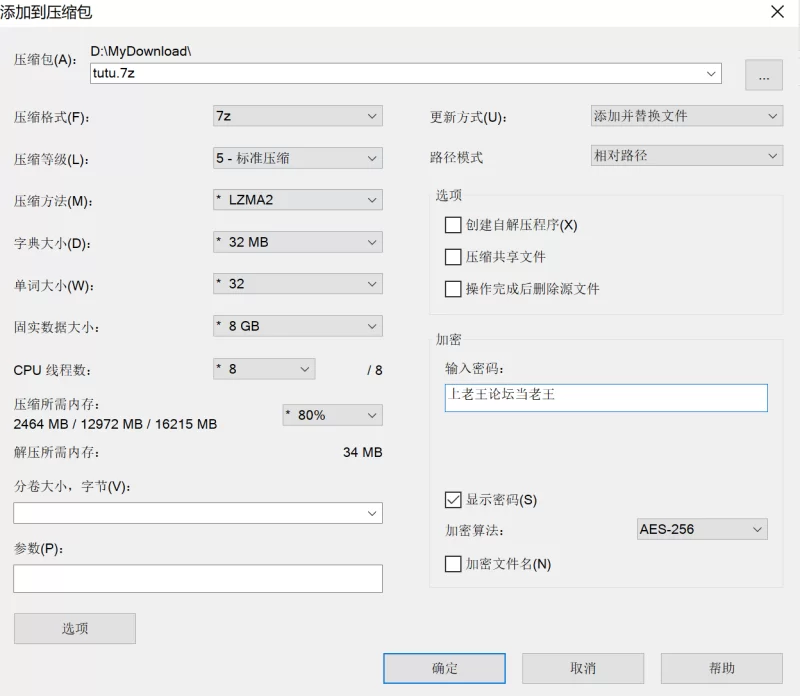The height and width of the screenshot is (696, 800).
Task: Expand the 8 GB solid block size dropdown
Action: click(x=297, y=326)
